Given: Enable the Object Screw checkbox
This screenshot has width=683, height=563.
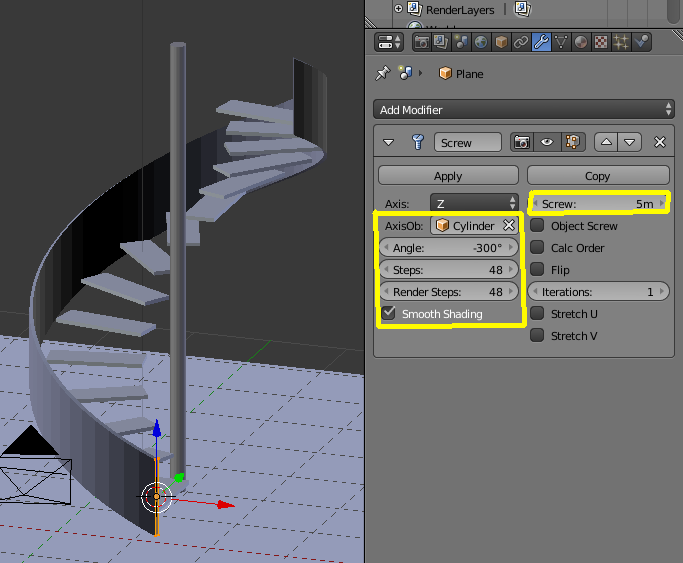Looking at the screenshot, I should pyautogui.click(x=538, y=226).
